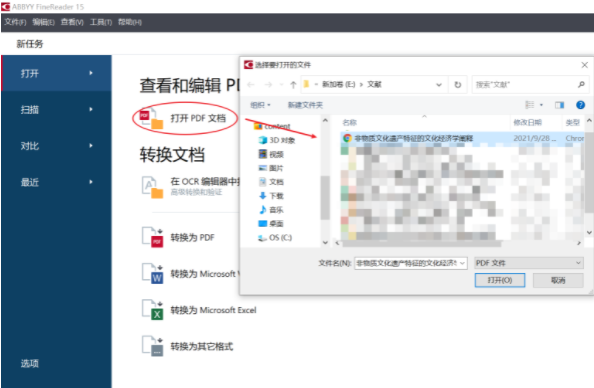Sort by 修改日期 column header
The image size is (594, 388).
click(527, 122)
